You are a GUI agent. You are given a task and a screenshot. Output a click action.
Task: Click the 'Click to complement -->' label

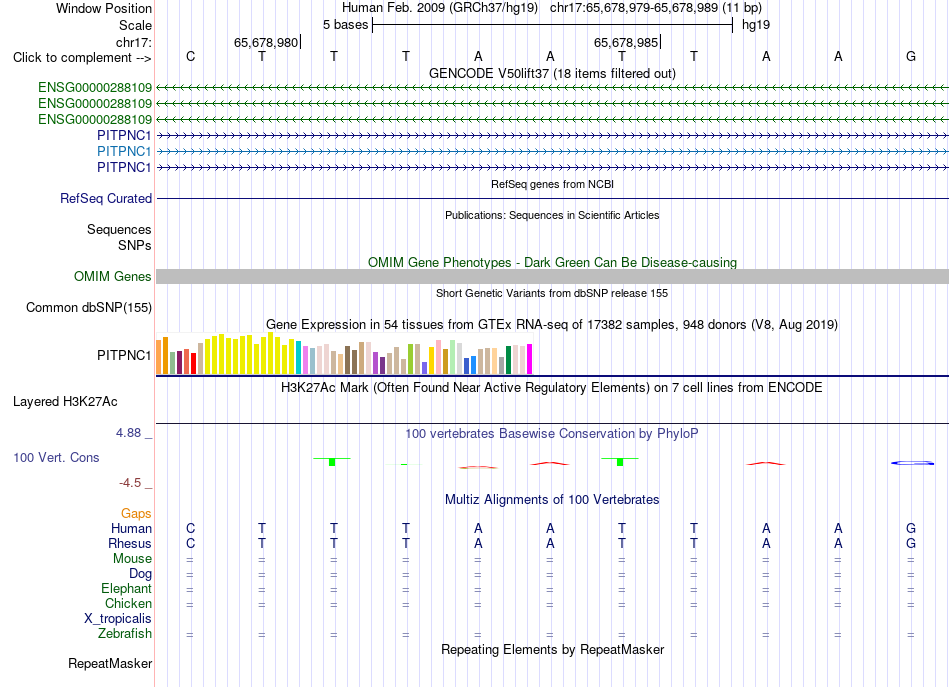(x=82, y=58)
